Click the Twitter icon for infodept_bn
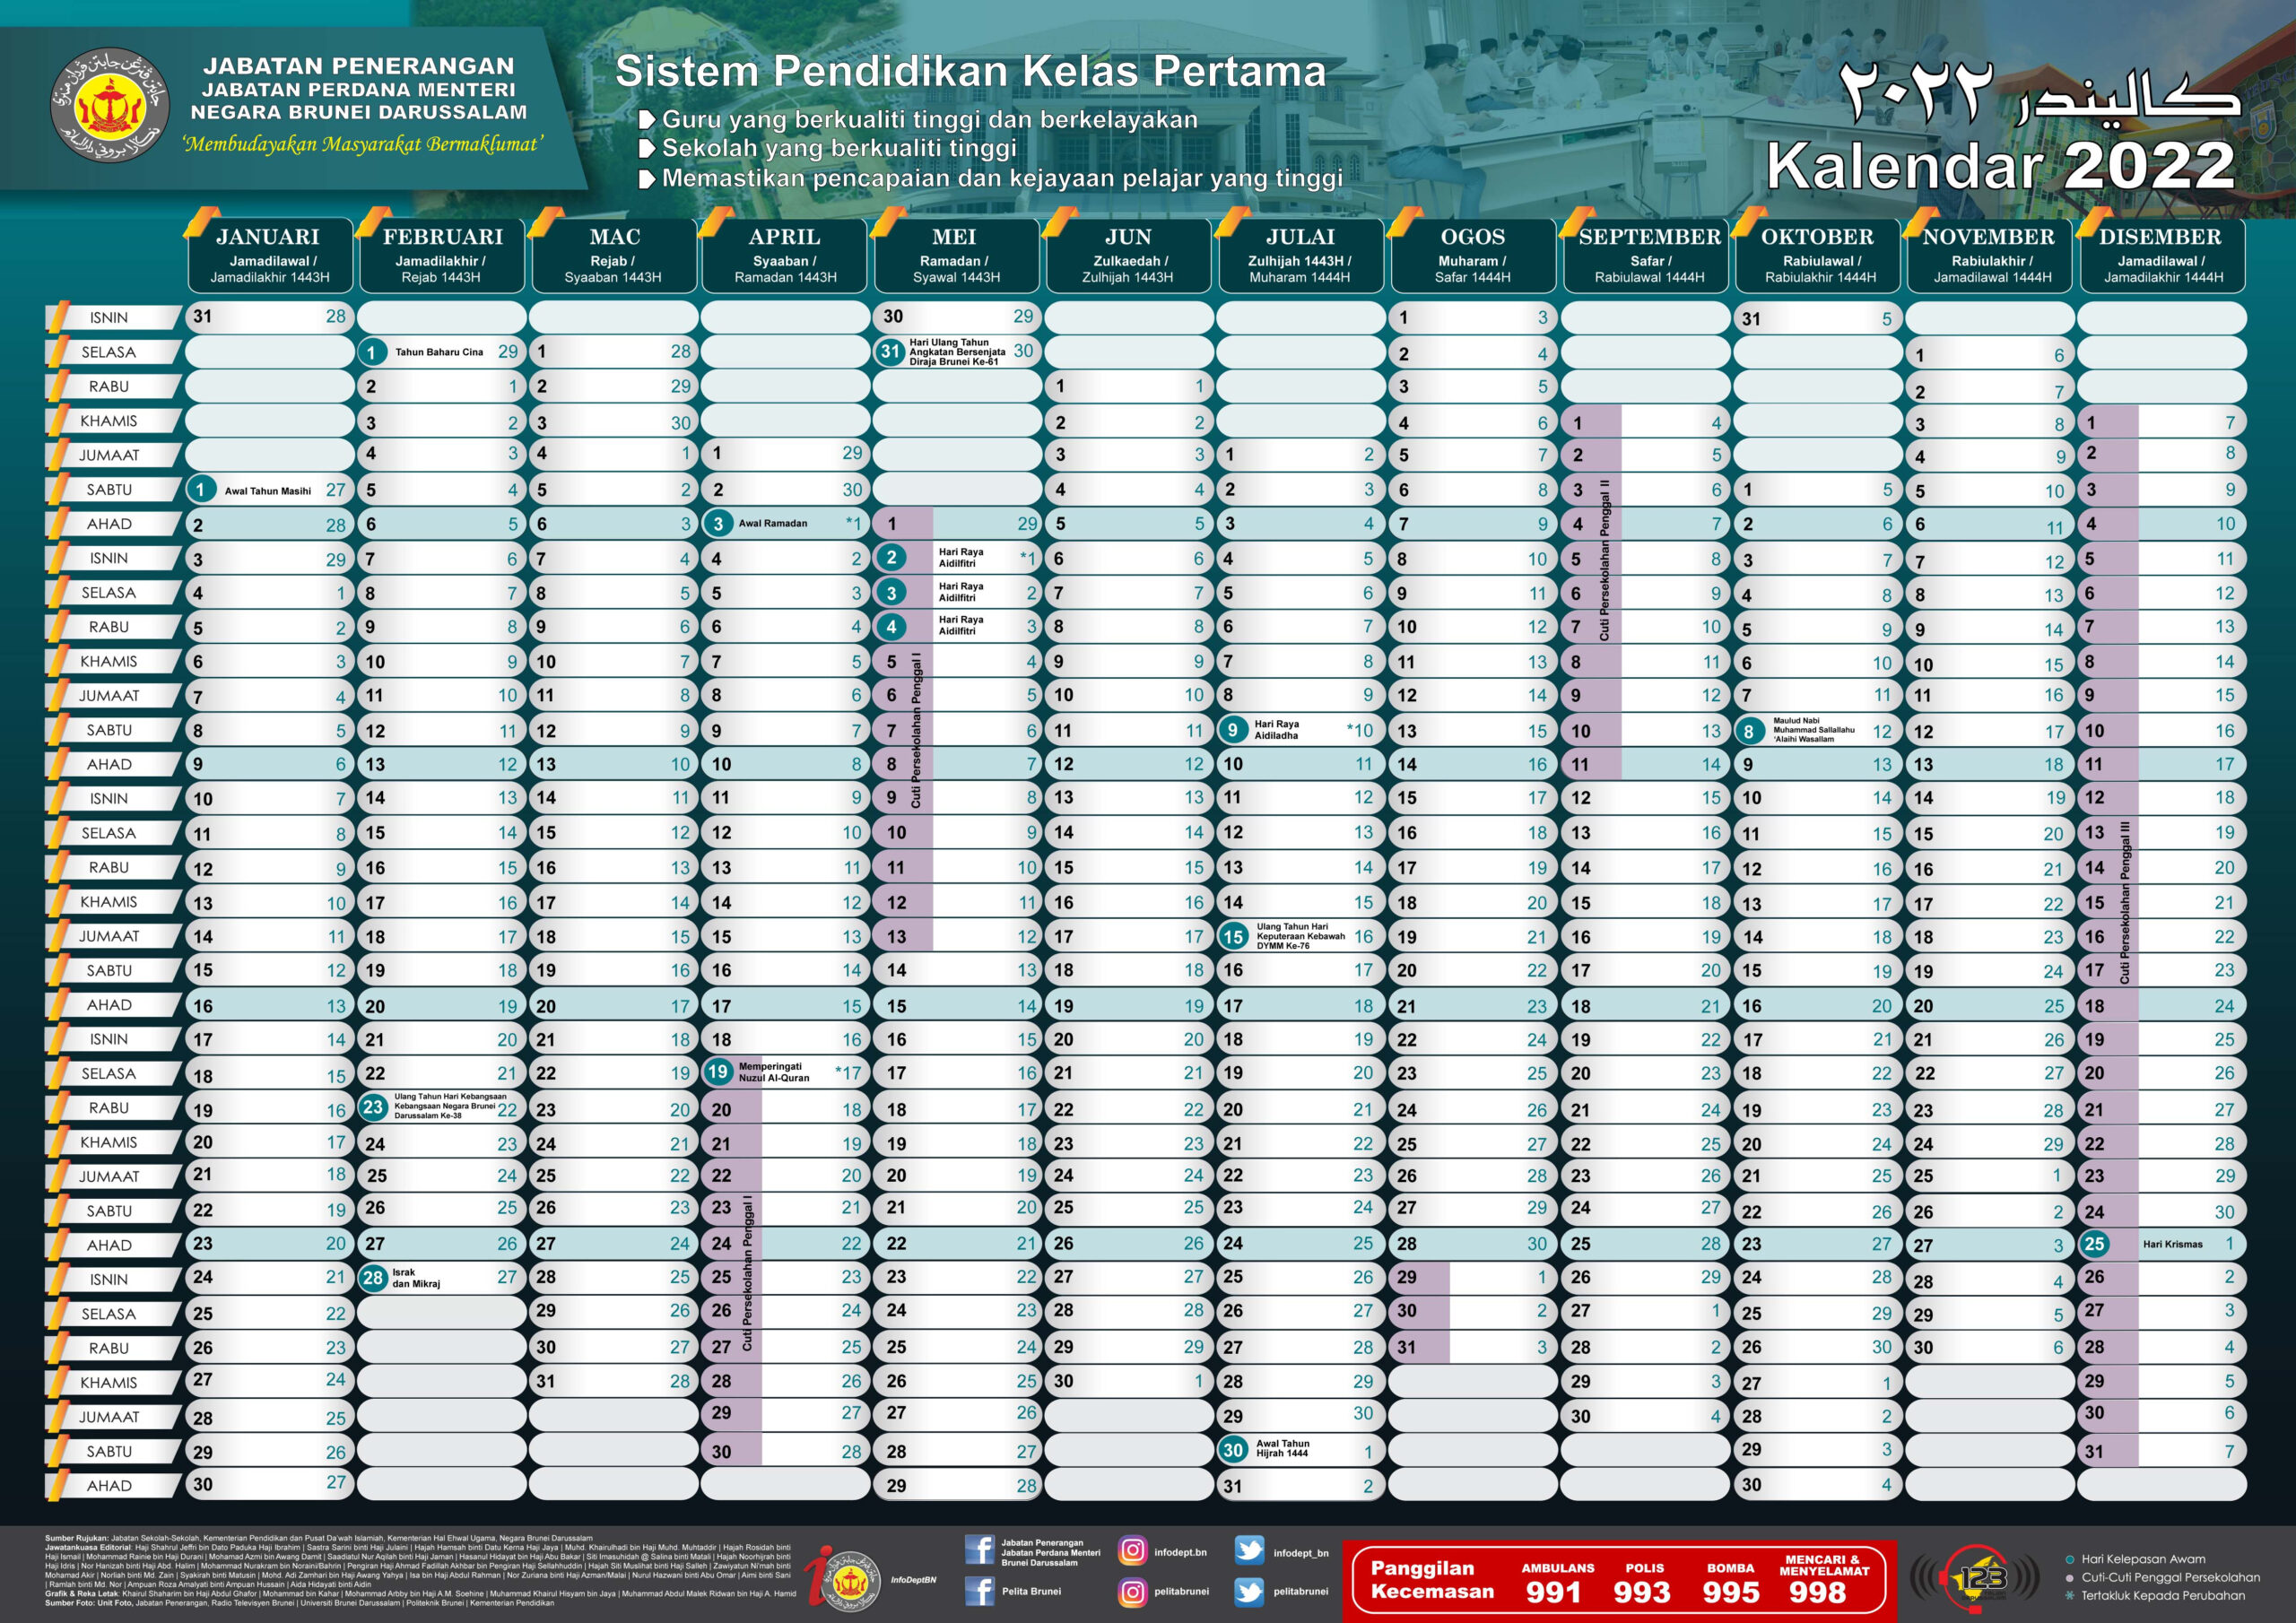2296x1623 pixels. (1249, 1550)
